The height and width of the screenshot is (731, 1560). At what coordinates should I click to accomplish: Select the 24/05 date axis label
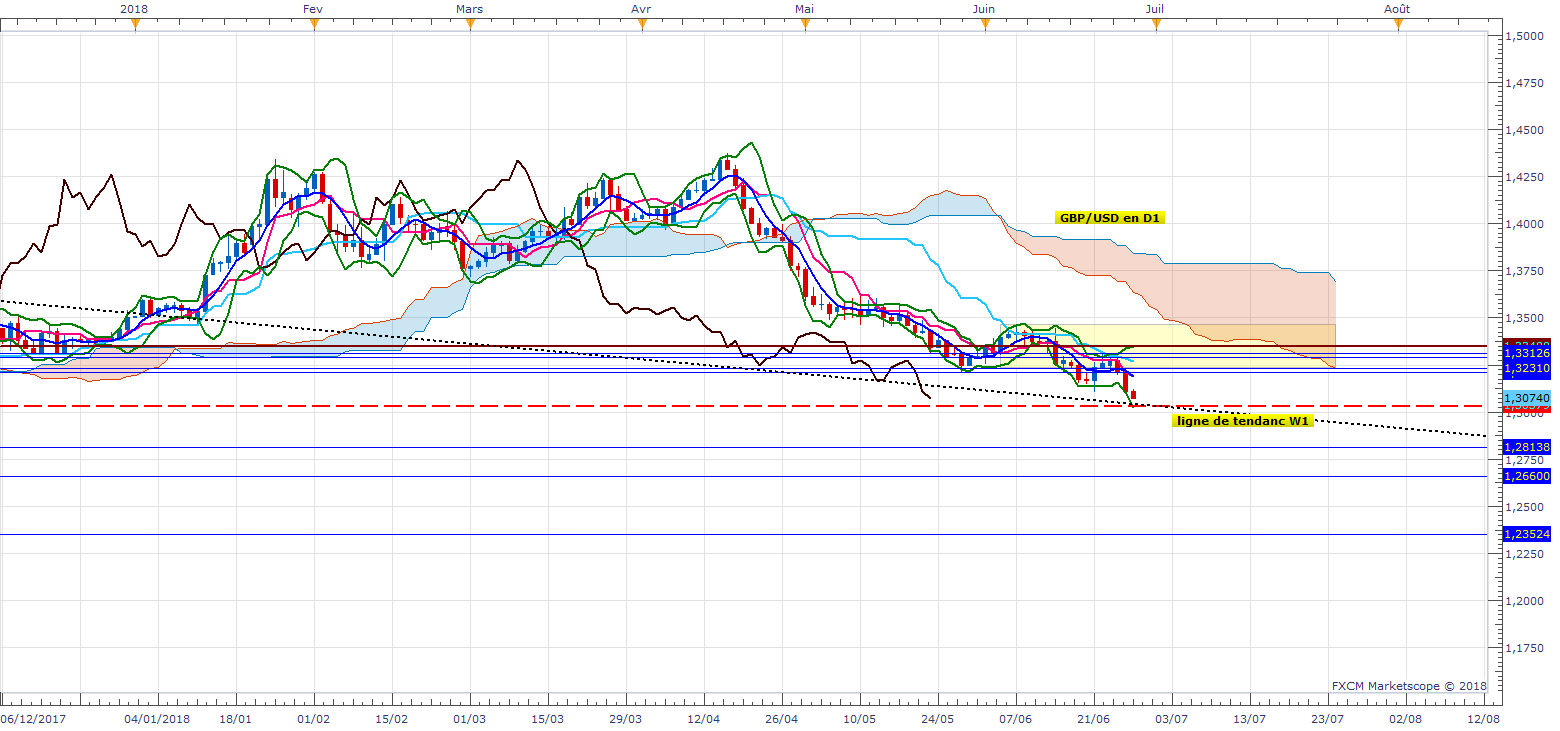pos(937,718)
